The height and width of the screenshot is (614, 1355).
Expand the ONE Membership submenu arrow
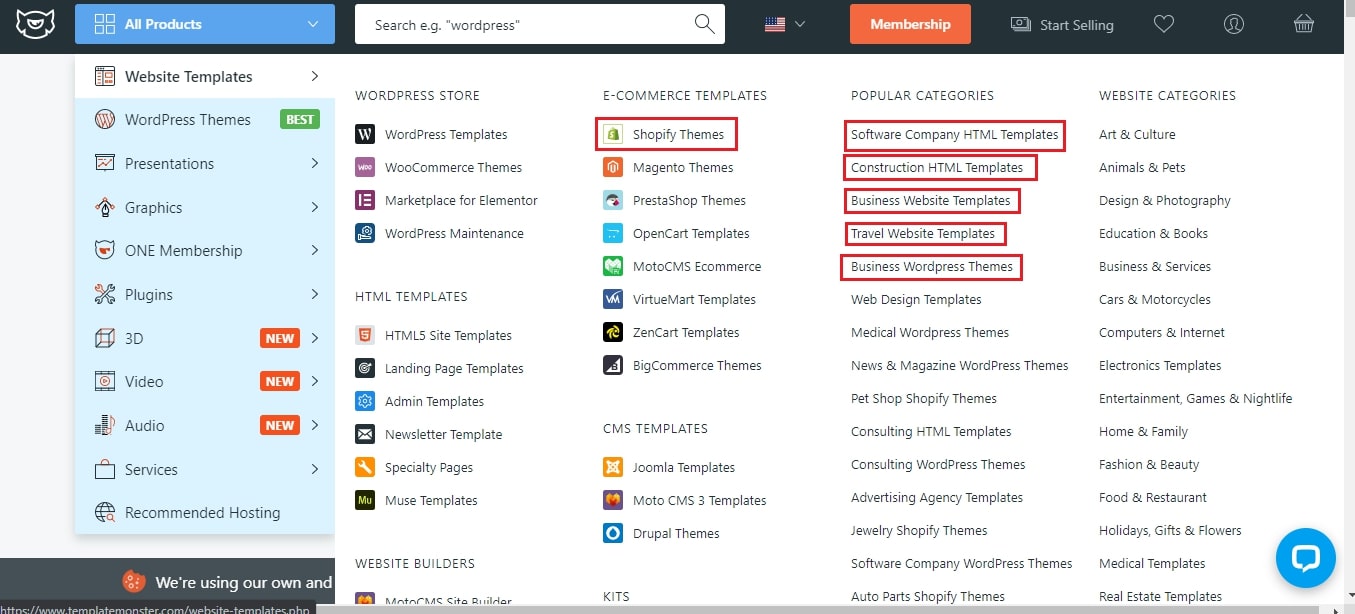pos(314,250)
